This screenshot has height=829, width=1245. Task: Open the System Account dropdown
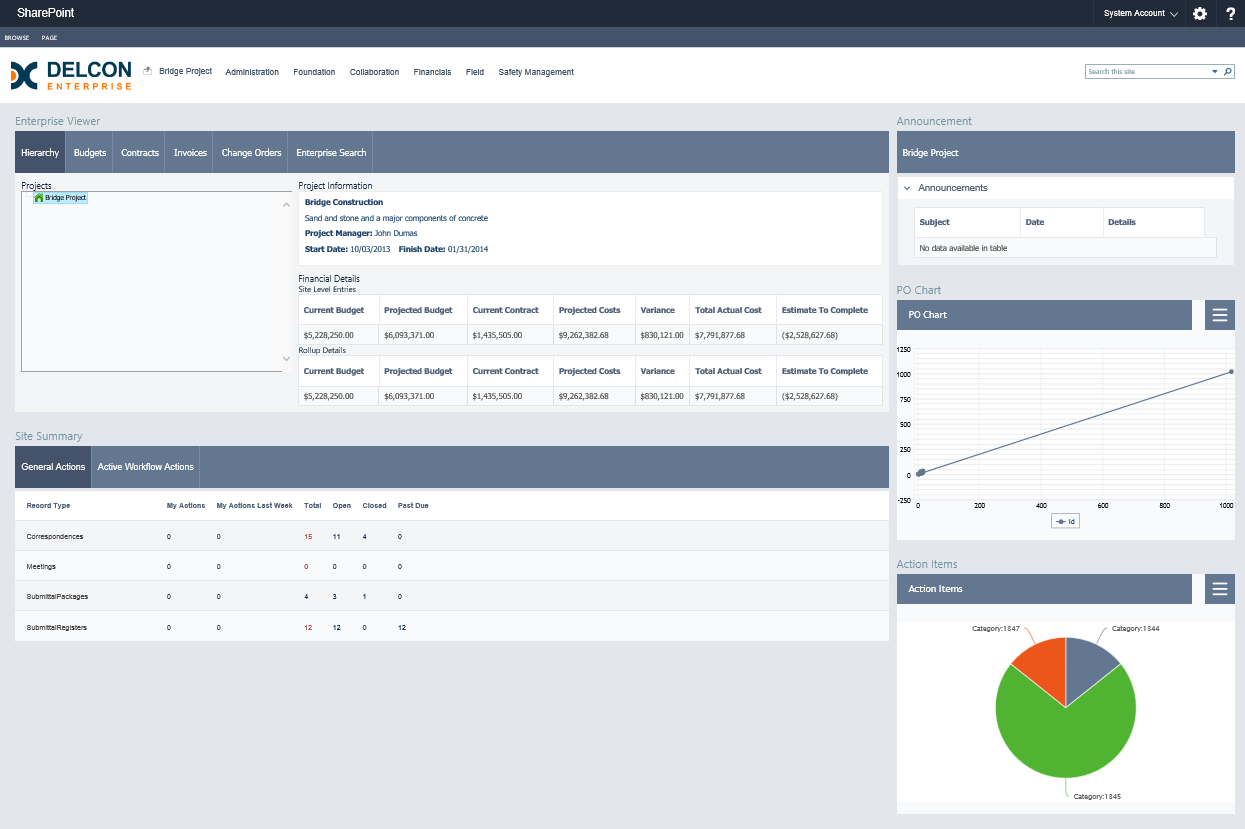(1139, 14)
